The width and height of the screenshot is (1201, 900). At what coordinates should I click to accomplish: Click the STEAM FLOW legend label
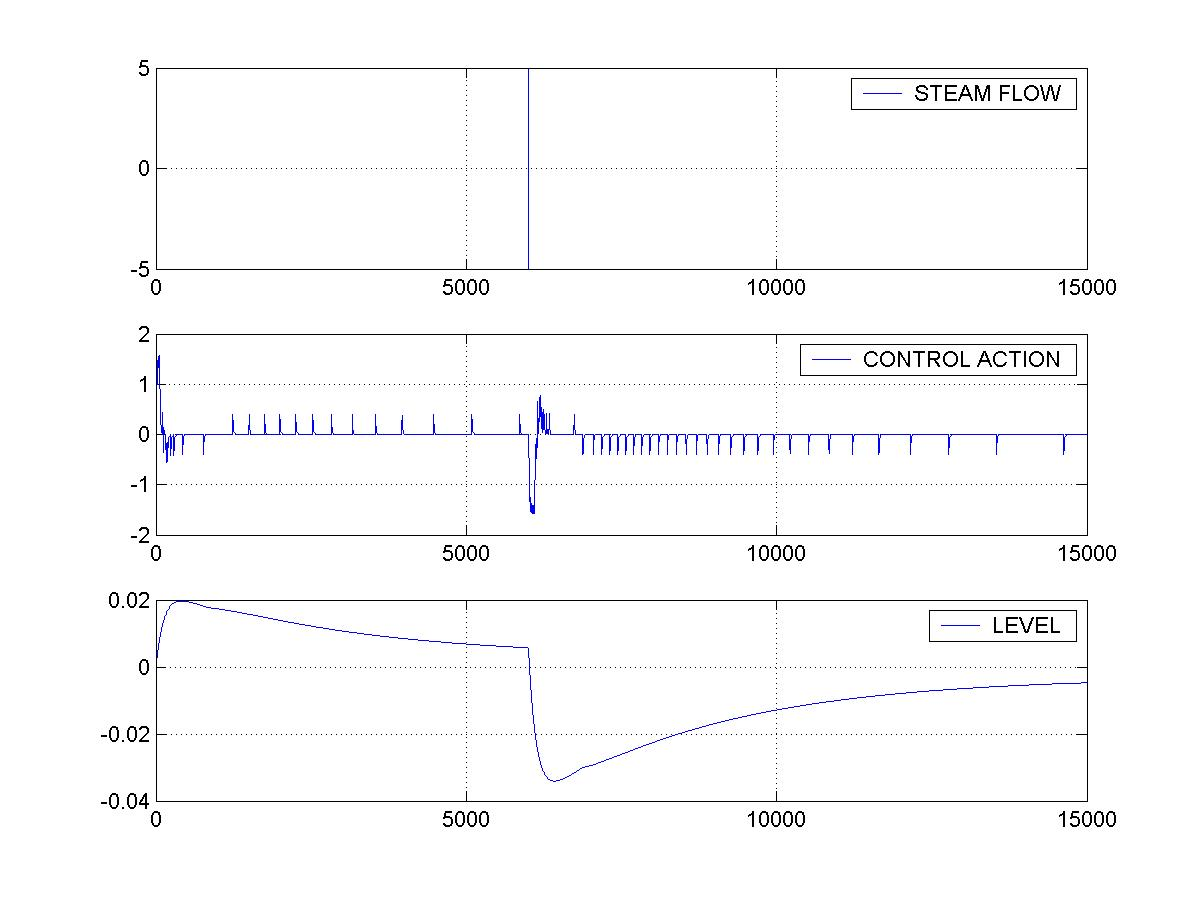tap(987, 95)
